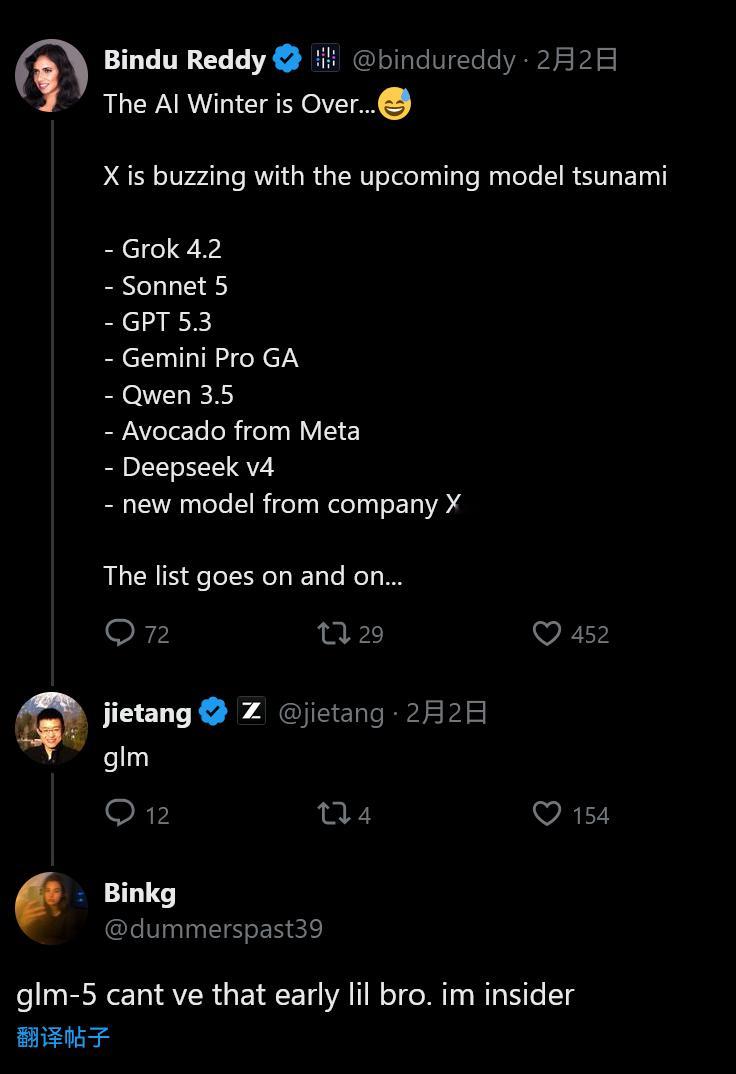Viewport: 736px width, 1074px height.
Task: Open Binkg's profile picture
Action: 52,908
